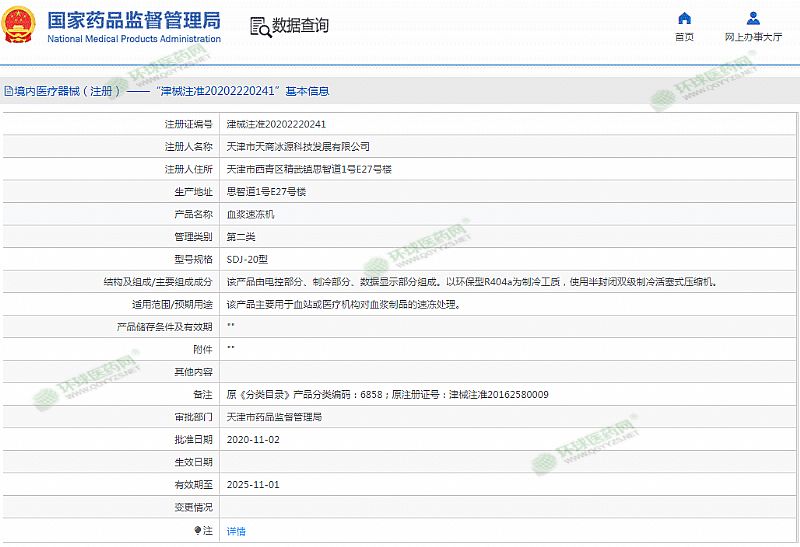Screen dimensions: 800x547
Task: Click the expiry date 2025-11-01
Action: (x=253, y=485)
